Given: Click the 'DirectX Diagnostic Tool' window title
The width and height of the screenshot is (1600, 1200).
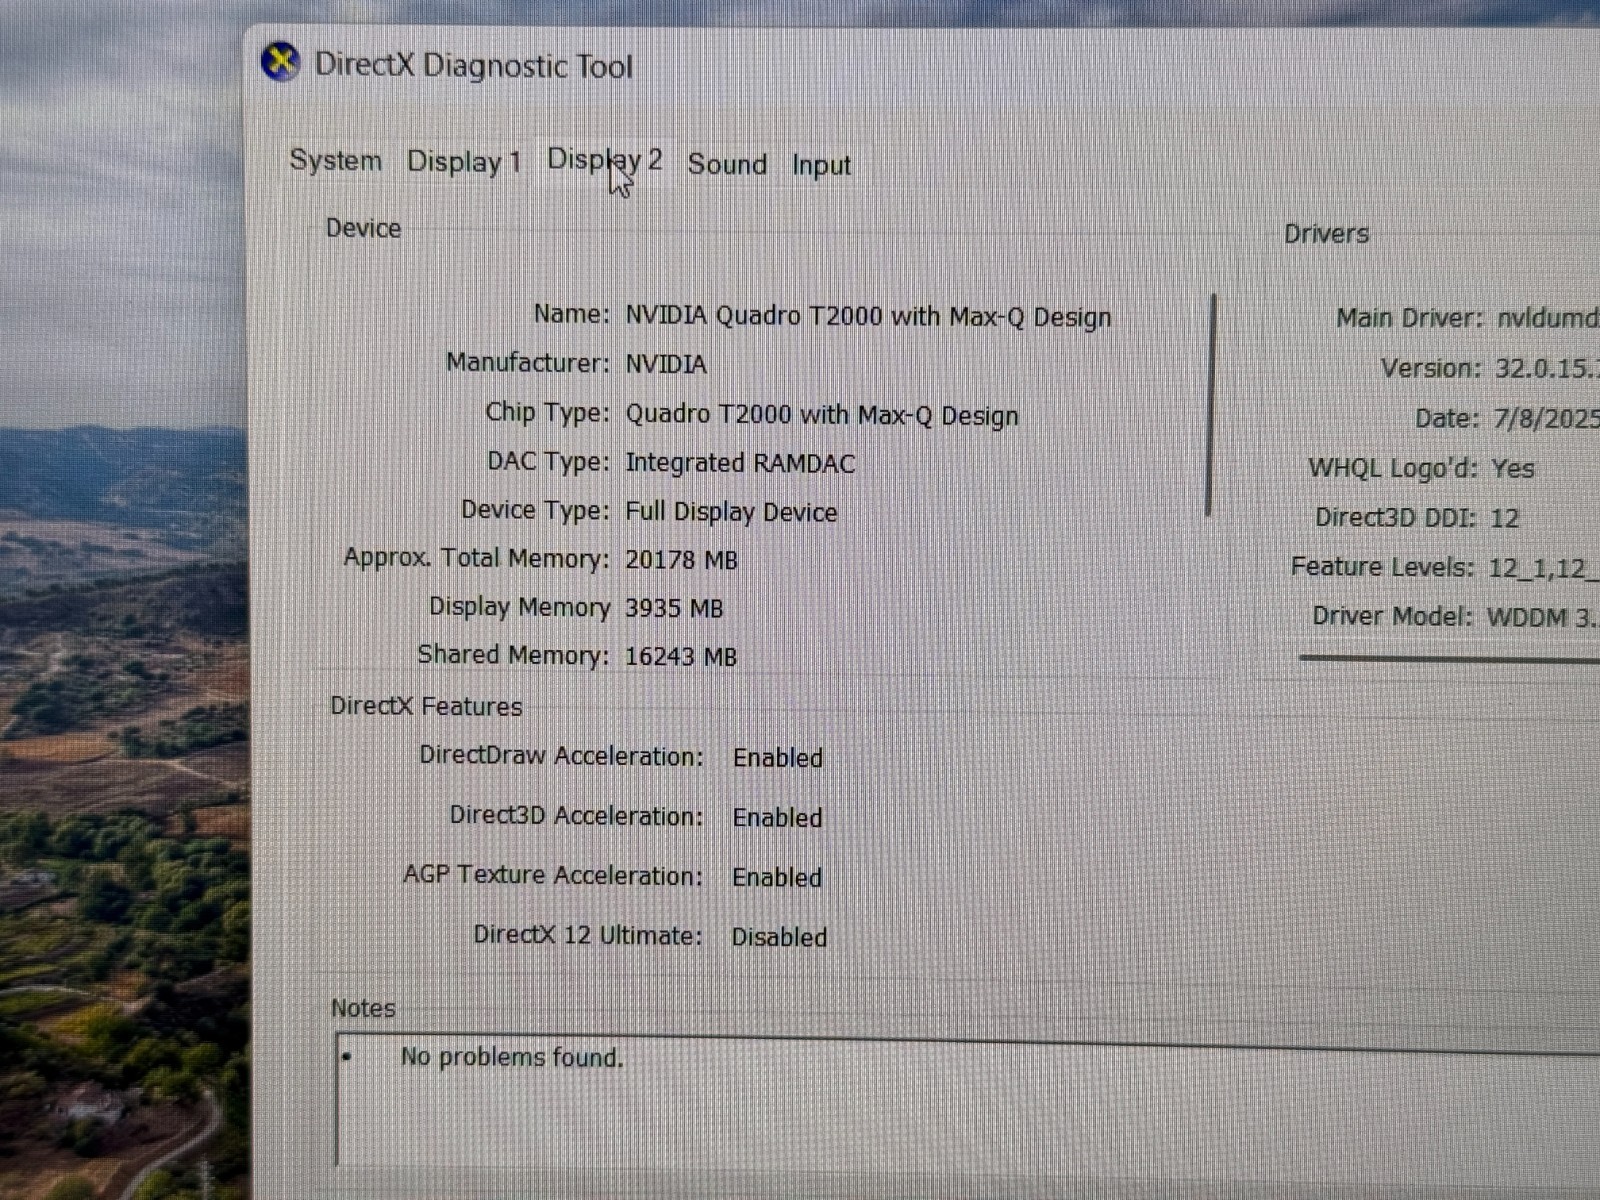Looking at the screenshot, I should [x=474, y=66].
